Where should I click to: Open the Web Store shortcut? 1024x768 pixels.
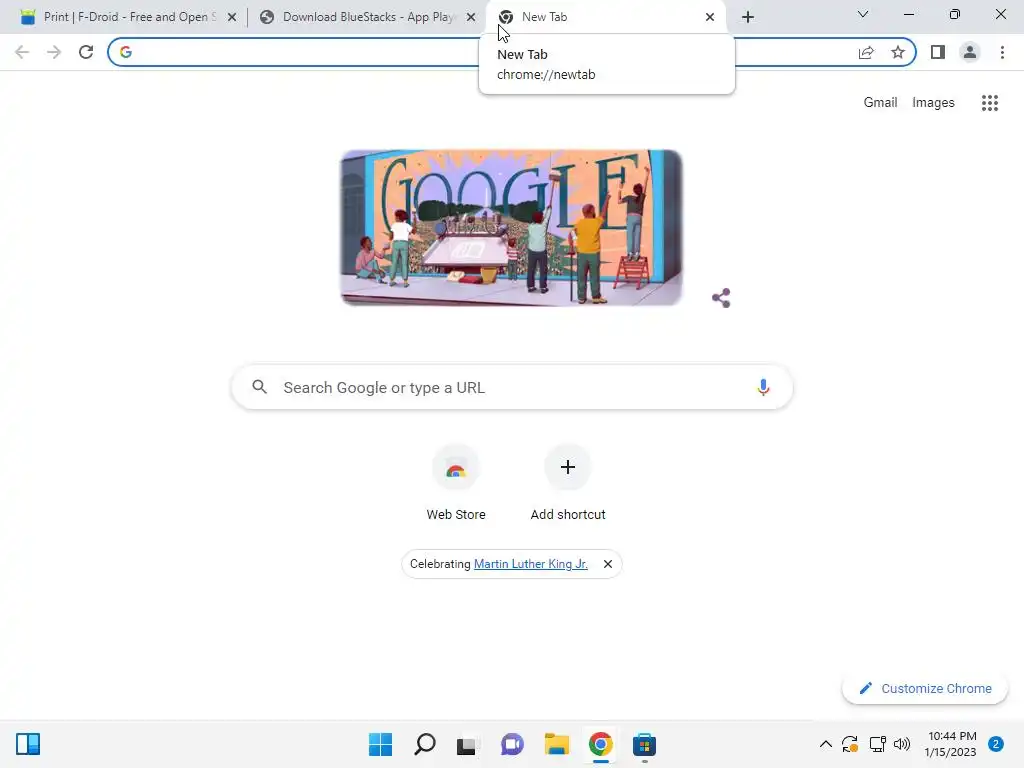click(x=456, y=483)
